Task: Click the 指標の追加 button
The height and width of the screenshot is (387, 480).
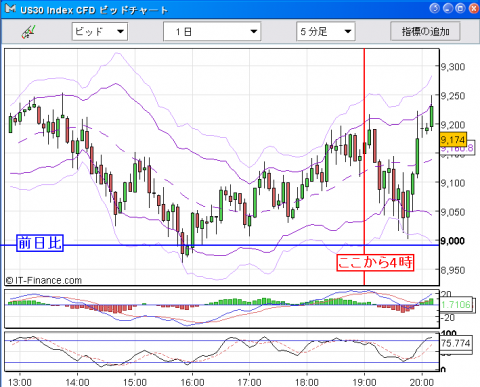Action: [x=425, y=32]
